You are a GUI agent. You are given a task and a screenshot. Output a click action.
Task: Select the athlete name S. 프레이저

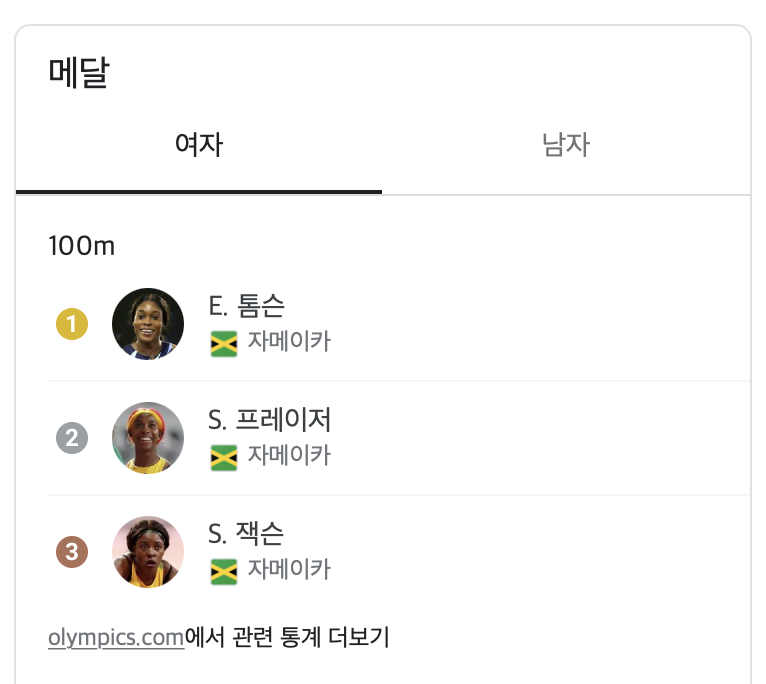click(269, 420)
